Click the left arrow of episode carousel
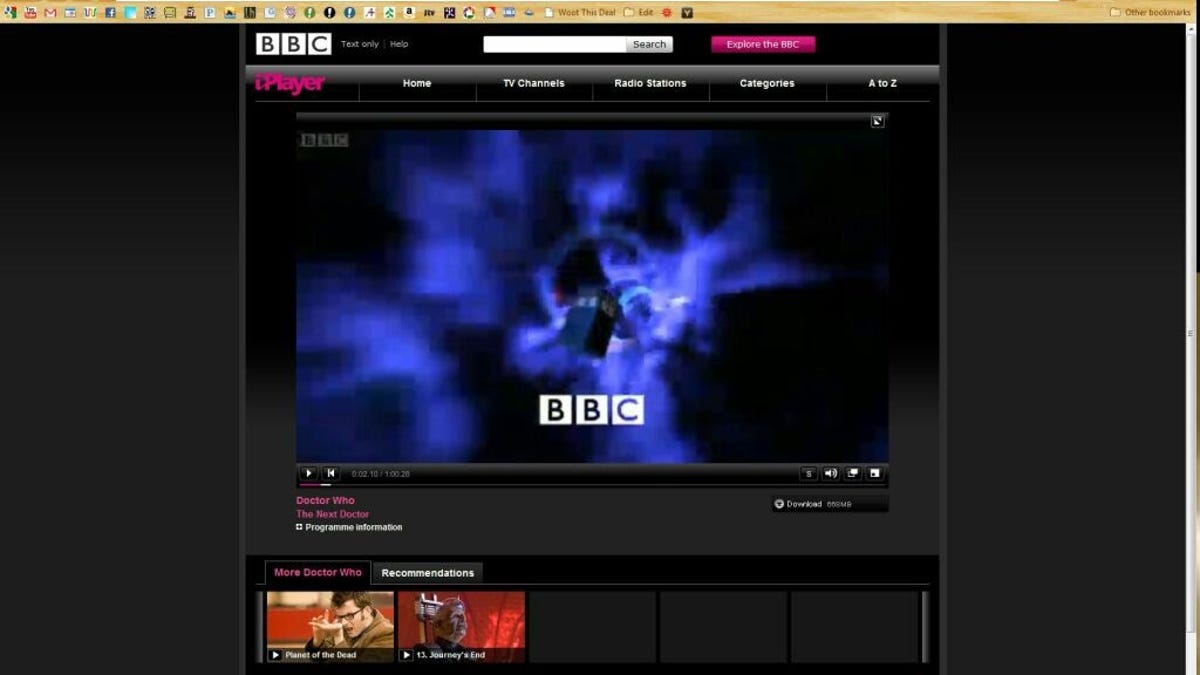1200x675 pixels. tap(260, 626)
